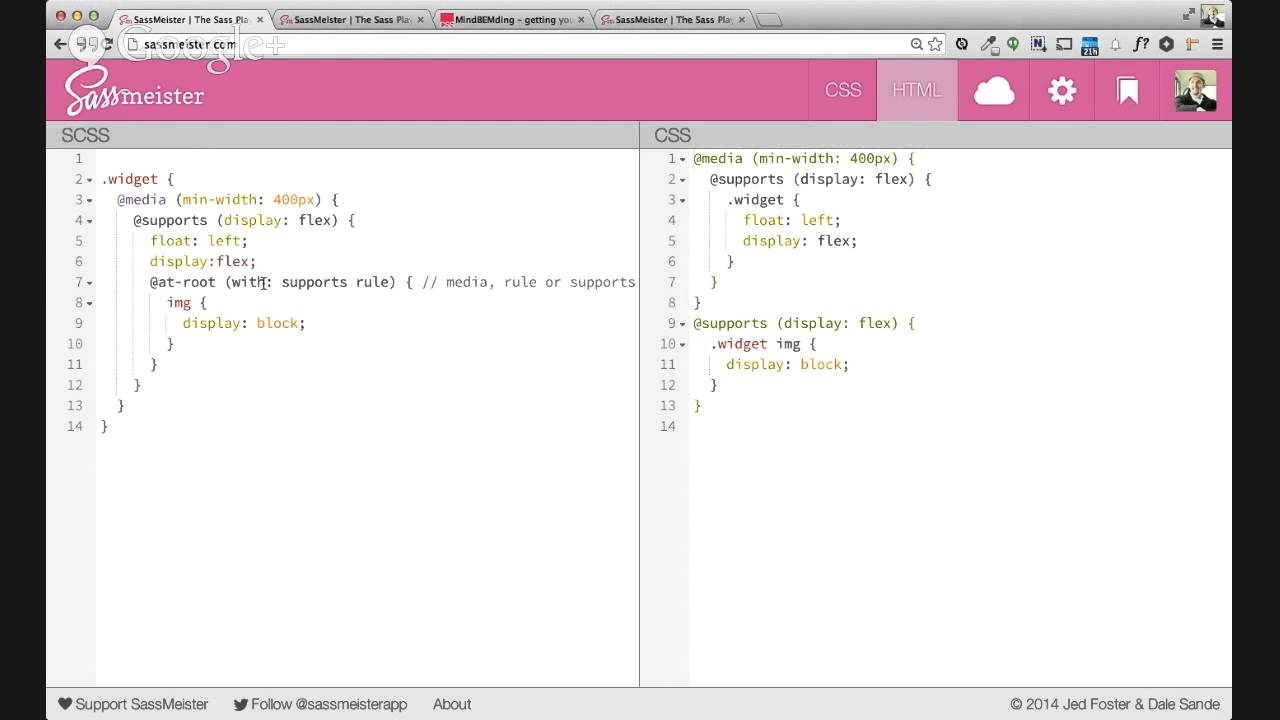Toggle the CSS panel button in the header
Viewport: 1280px width, 720px height.
tap(843, 90)
